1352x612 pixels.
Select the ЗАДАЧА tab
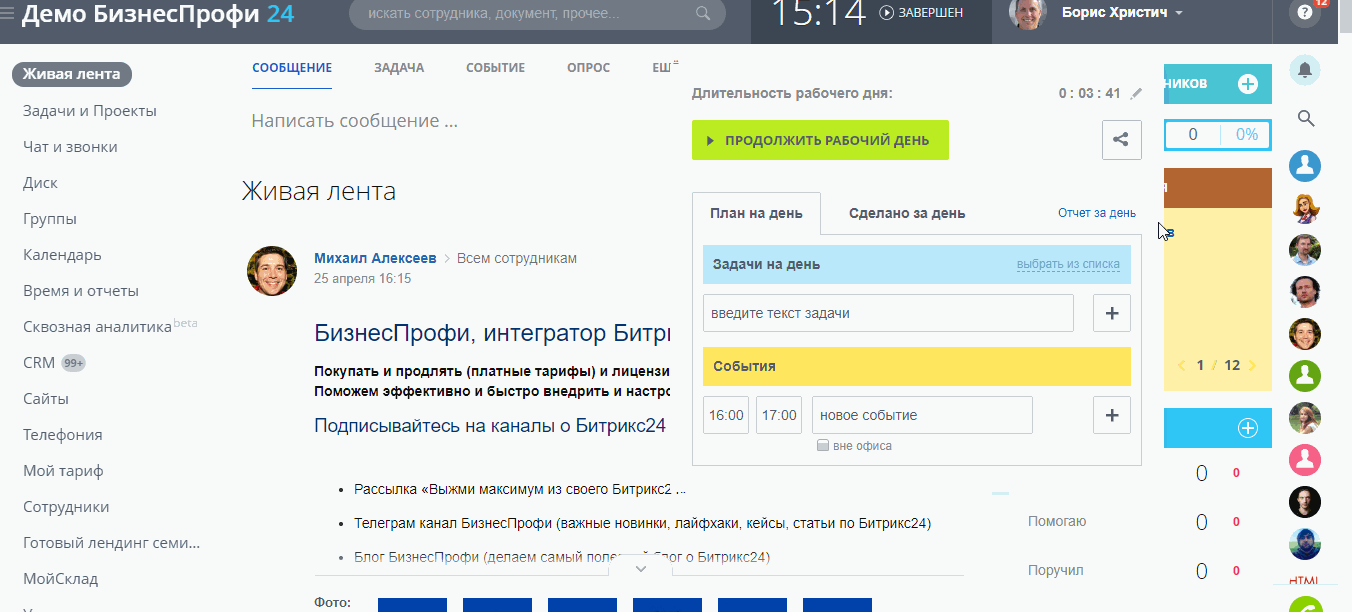(x=399, y=68)
